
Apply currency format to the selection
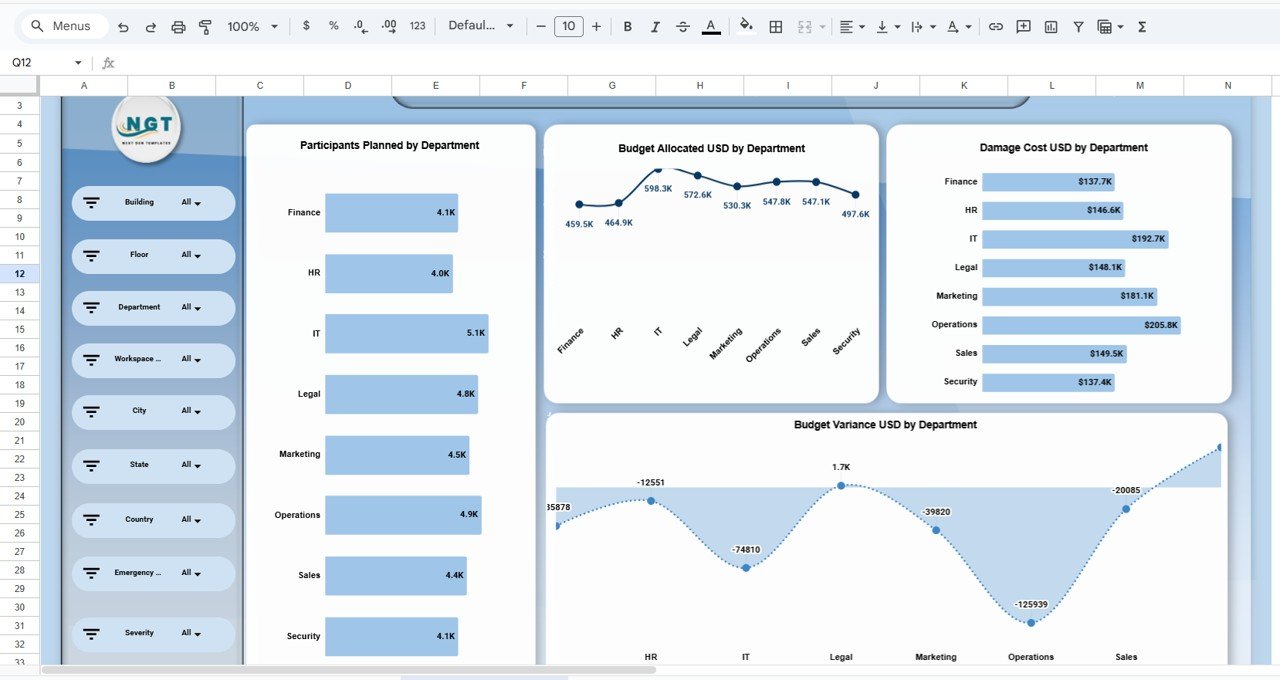306,26
